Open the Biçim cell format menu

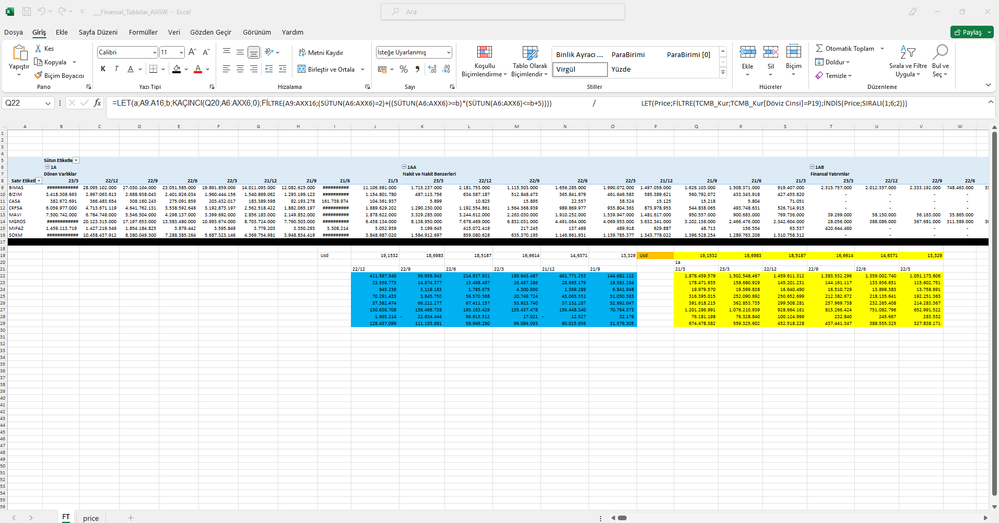tap(793, 57)
